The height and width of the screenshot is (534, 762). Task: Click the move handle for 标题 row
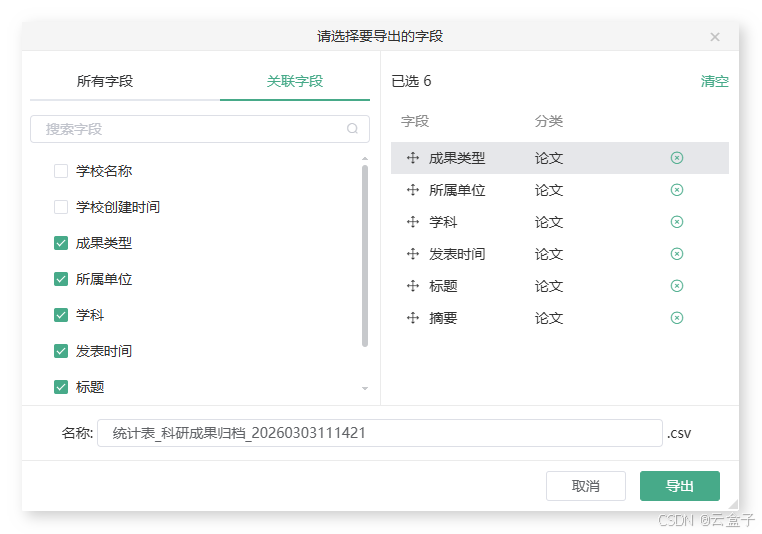(x=413, y=286)
